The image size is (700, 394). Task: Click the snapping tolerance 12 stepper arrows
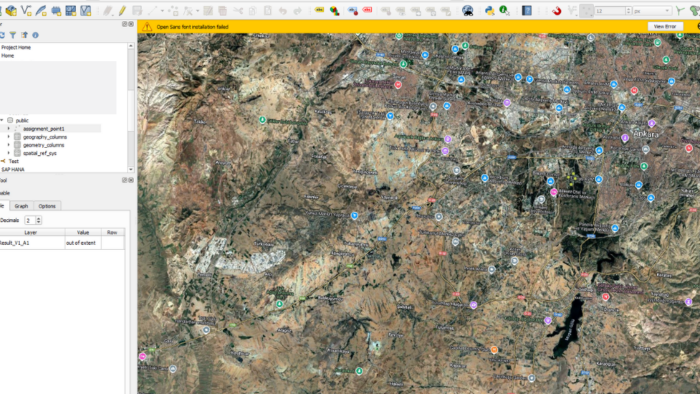point(629,10)
